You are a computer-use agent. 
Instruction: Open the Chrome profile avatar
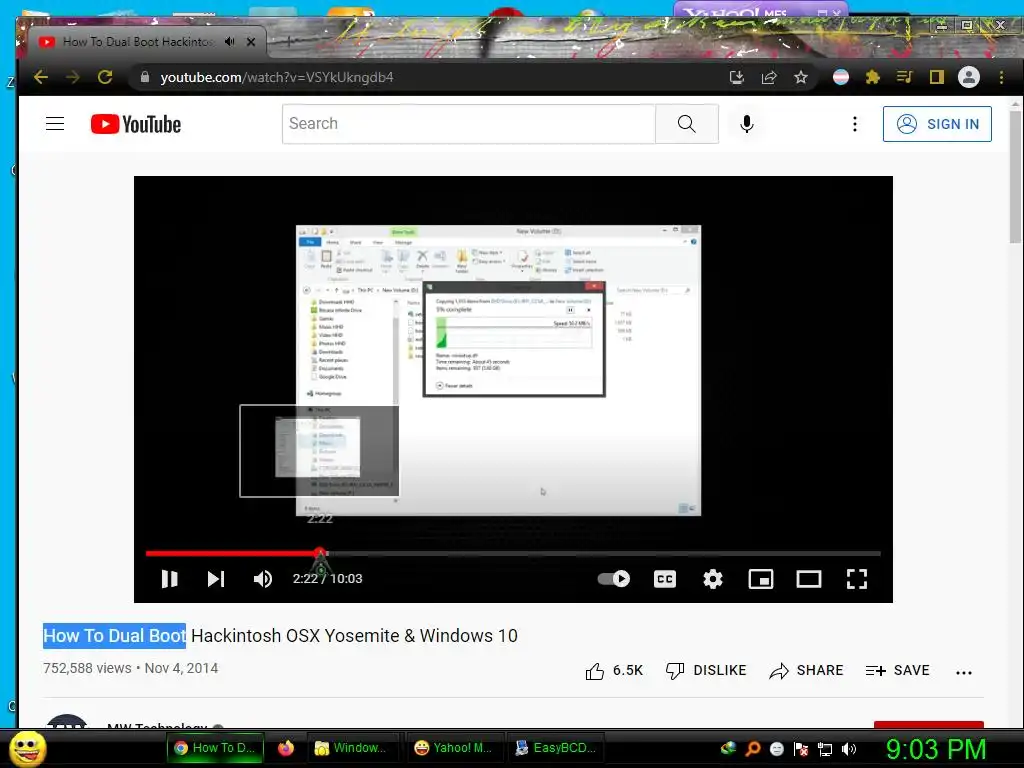click(x=968, y=77)
